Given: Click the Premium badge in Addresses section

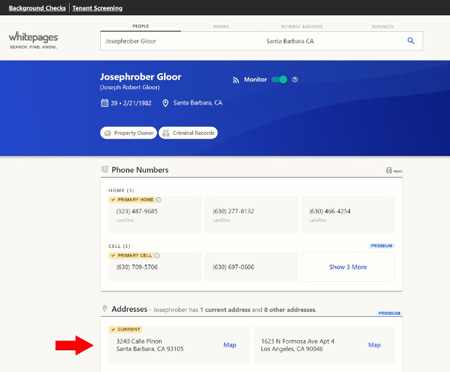Looking at the screenshot, I should tap(389, 313).
